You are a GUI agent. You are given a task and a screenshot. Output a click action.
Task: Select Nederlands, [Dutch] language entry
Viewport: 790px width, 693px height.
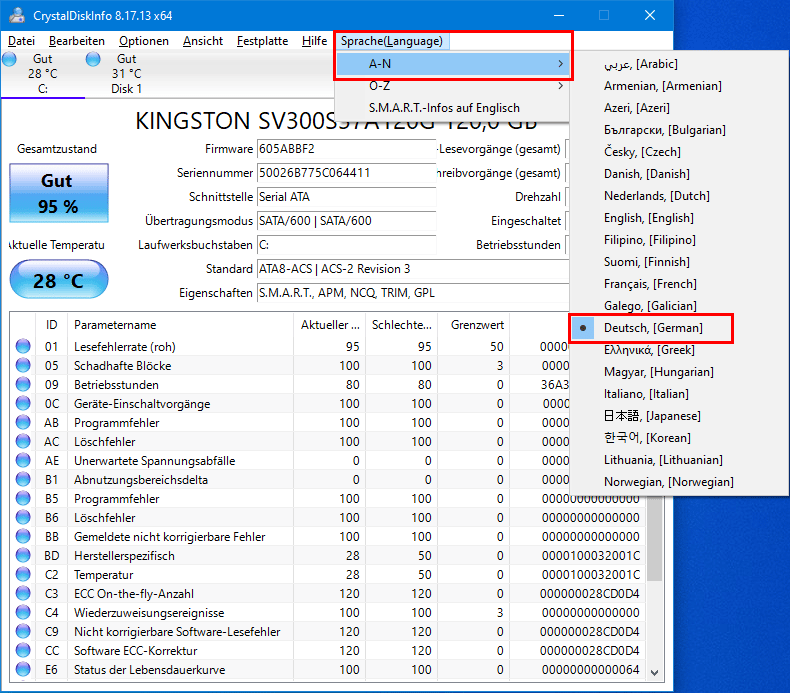(679, 196)
